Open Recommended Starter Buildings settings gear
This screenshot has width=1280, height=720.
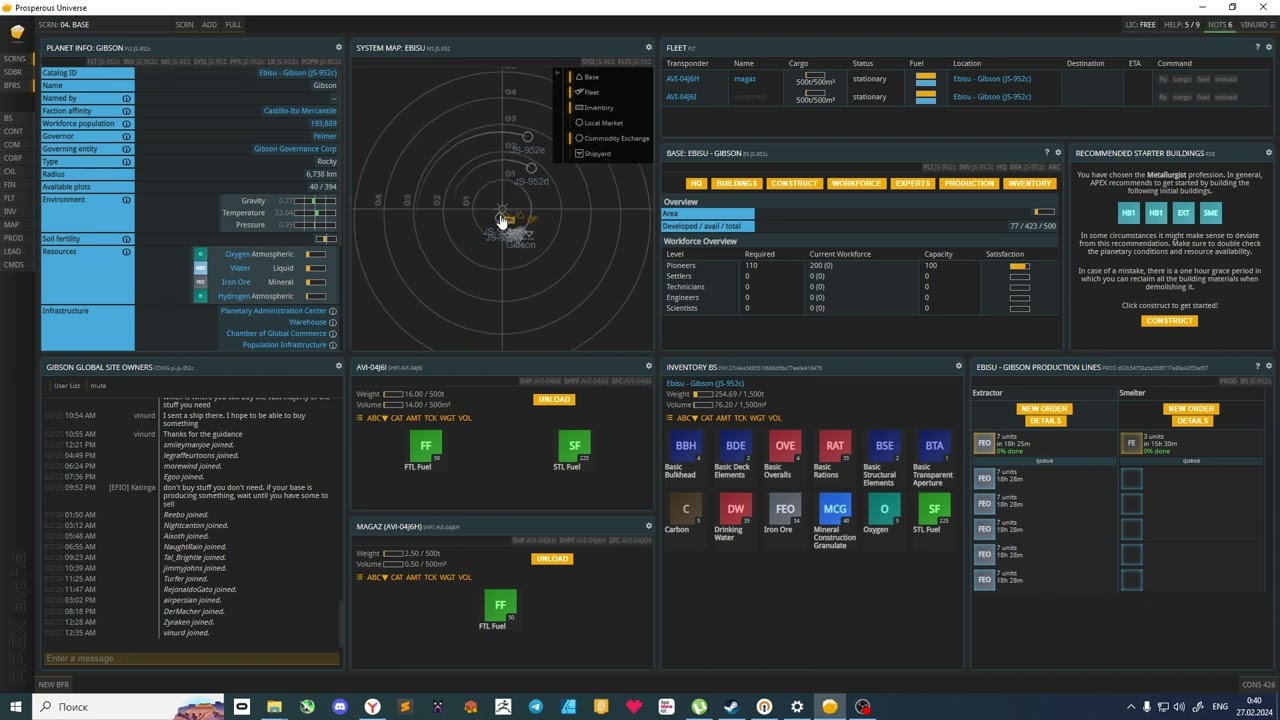1268,153
